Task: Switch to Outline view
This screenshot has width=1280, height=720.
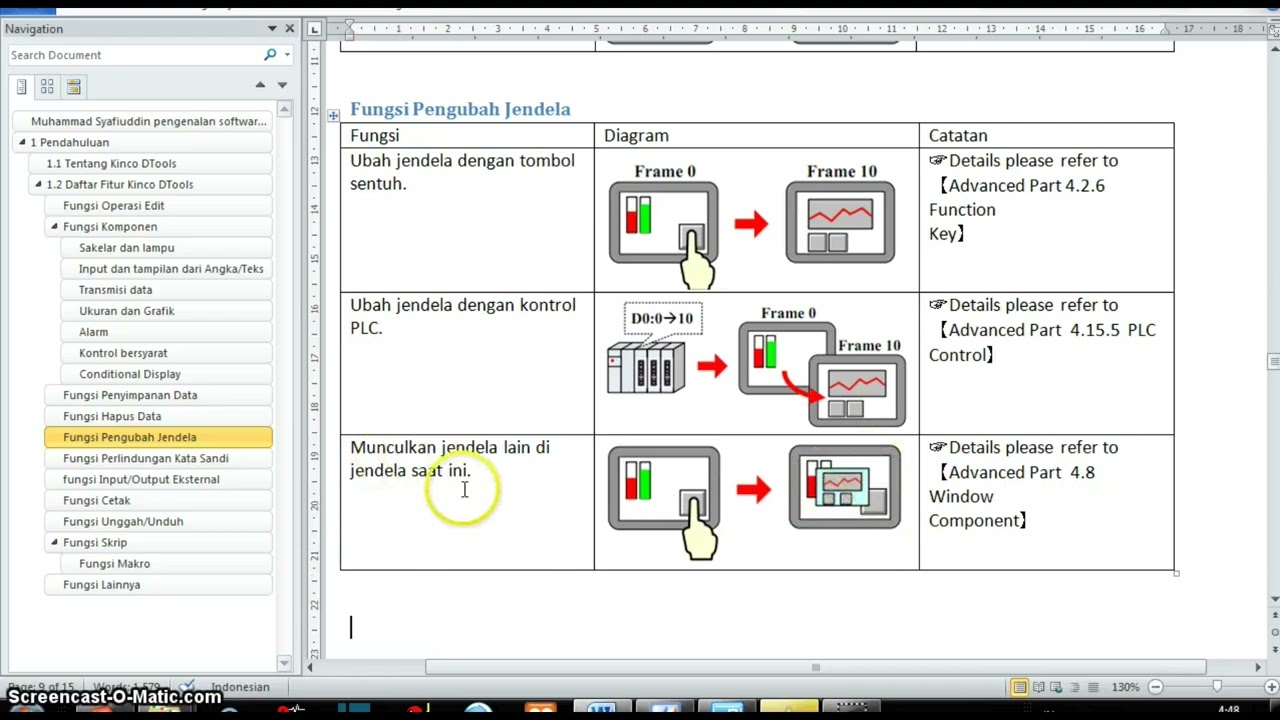Action: [x=1075, y=687]
